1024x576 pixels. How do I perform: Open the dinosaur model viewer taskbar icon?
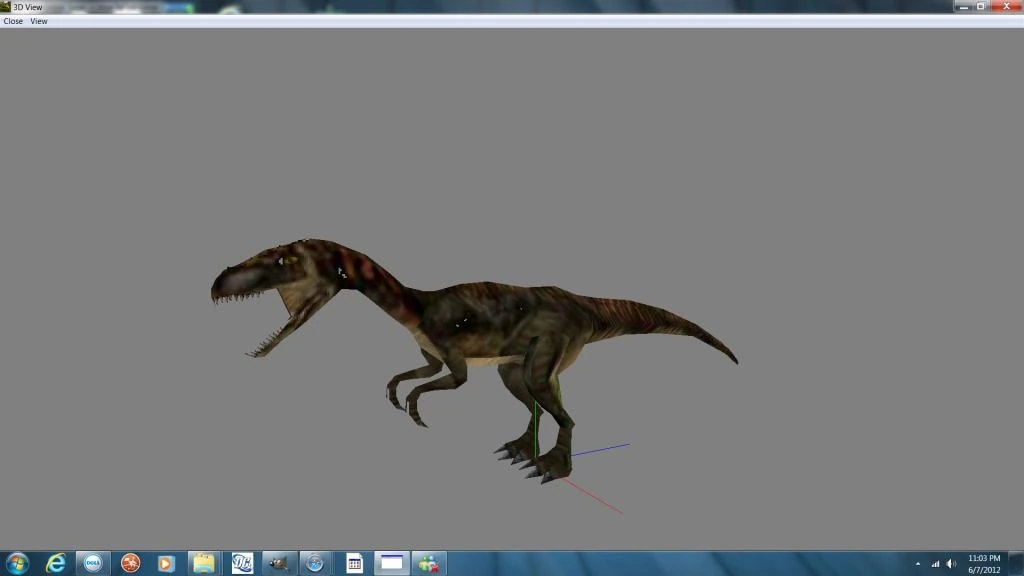(x=279, y=563)
